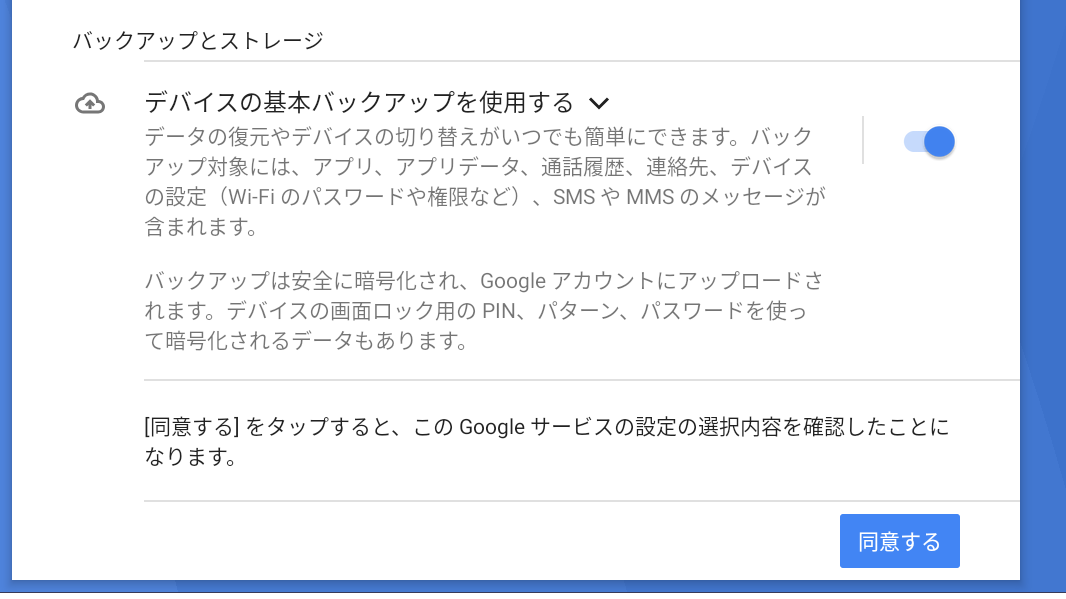Click the blue background strip left of the dialog
The height and width of the screenshot is (599, 1066).
pos(5,292)
